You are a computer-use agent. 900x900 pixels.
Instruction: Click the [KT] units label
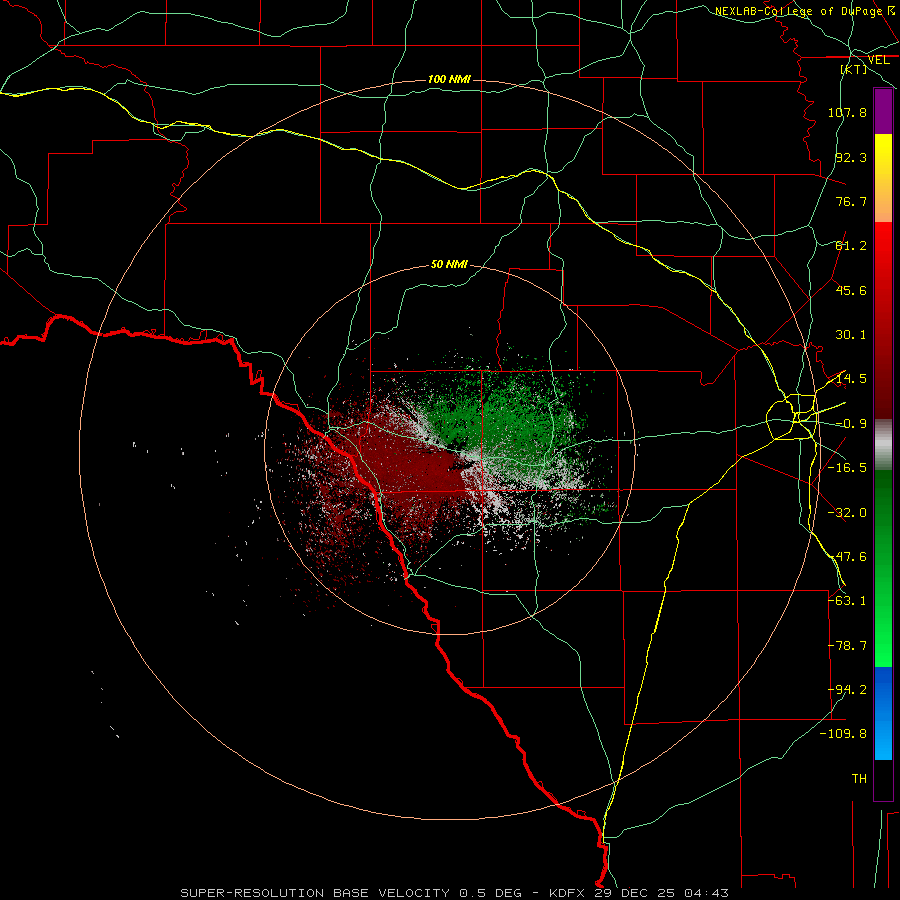(854, 69)
